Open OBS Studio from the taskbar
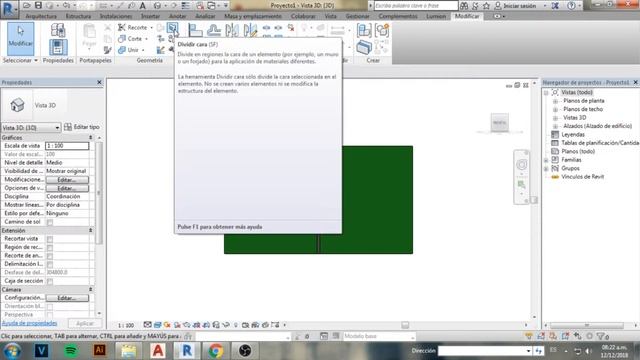 pyautogui.click(x=245, y=351)
